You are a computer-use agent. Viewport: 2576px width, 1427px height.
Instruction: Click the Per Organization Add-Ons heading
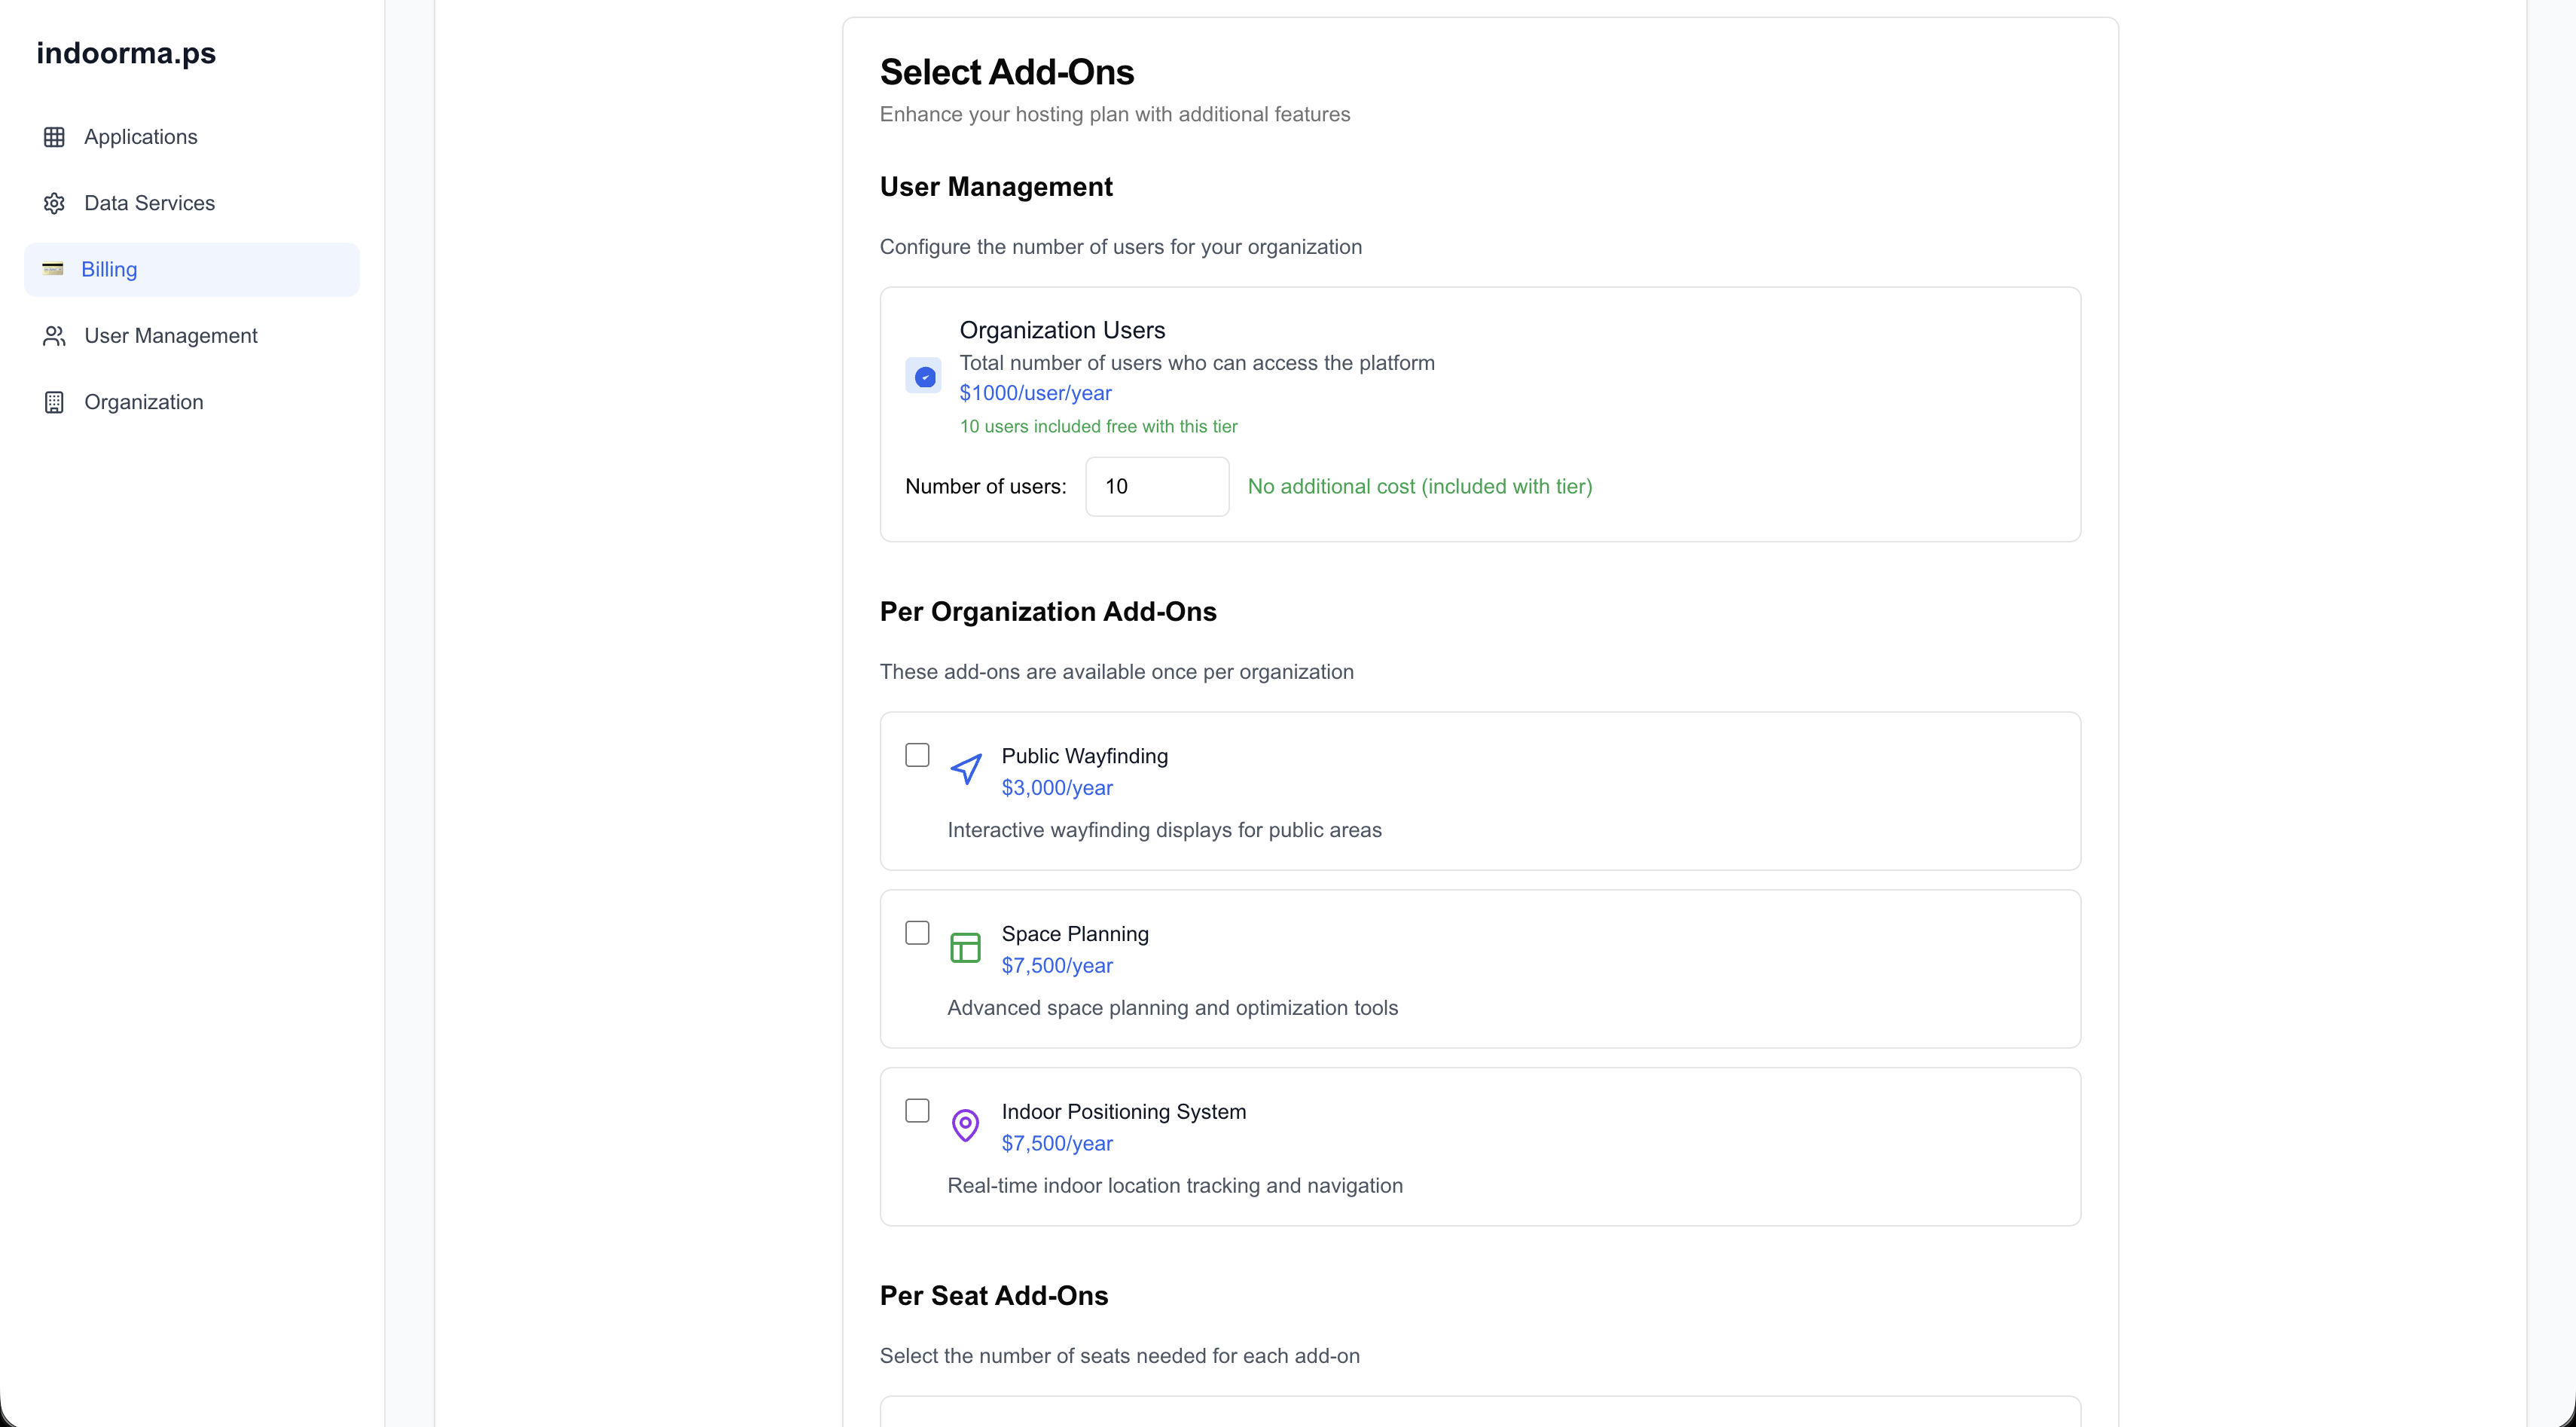click(x=1048, y=612)
